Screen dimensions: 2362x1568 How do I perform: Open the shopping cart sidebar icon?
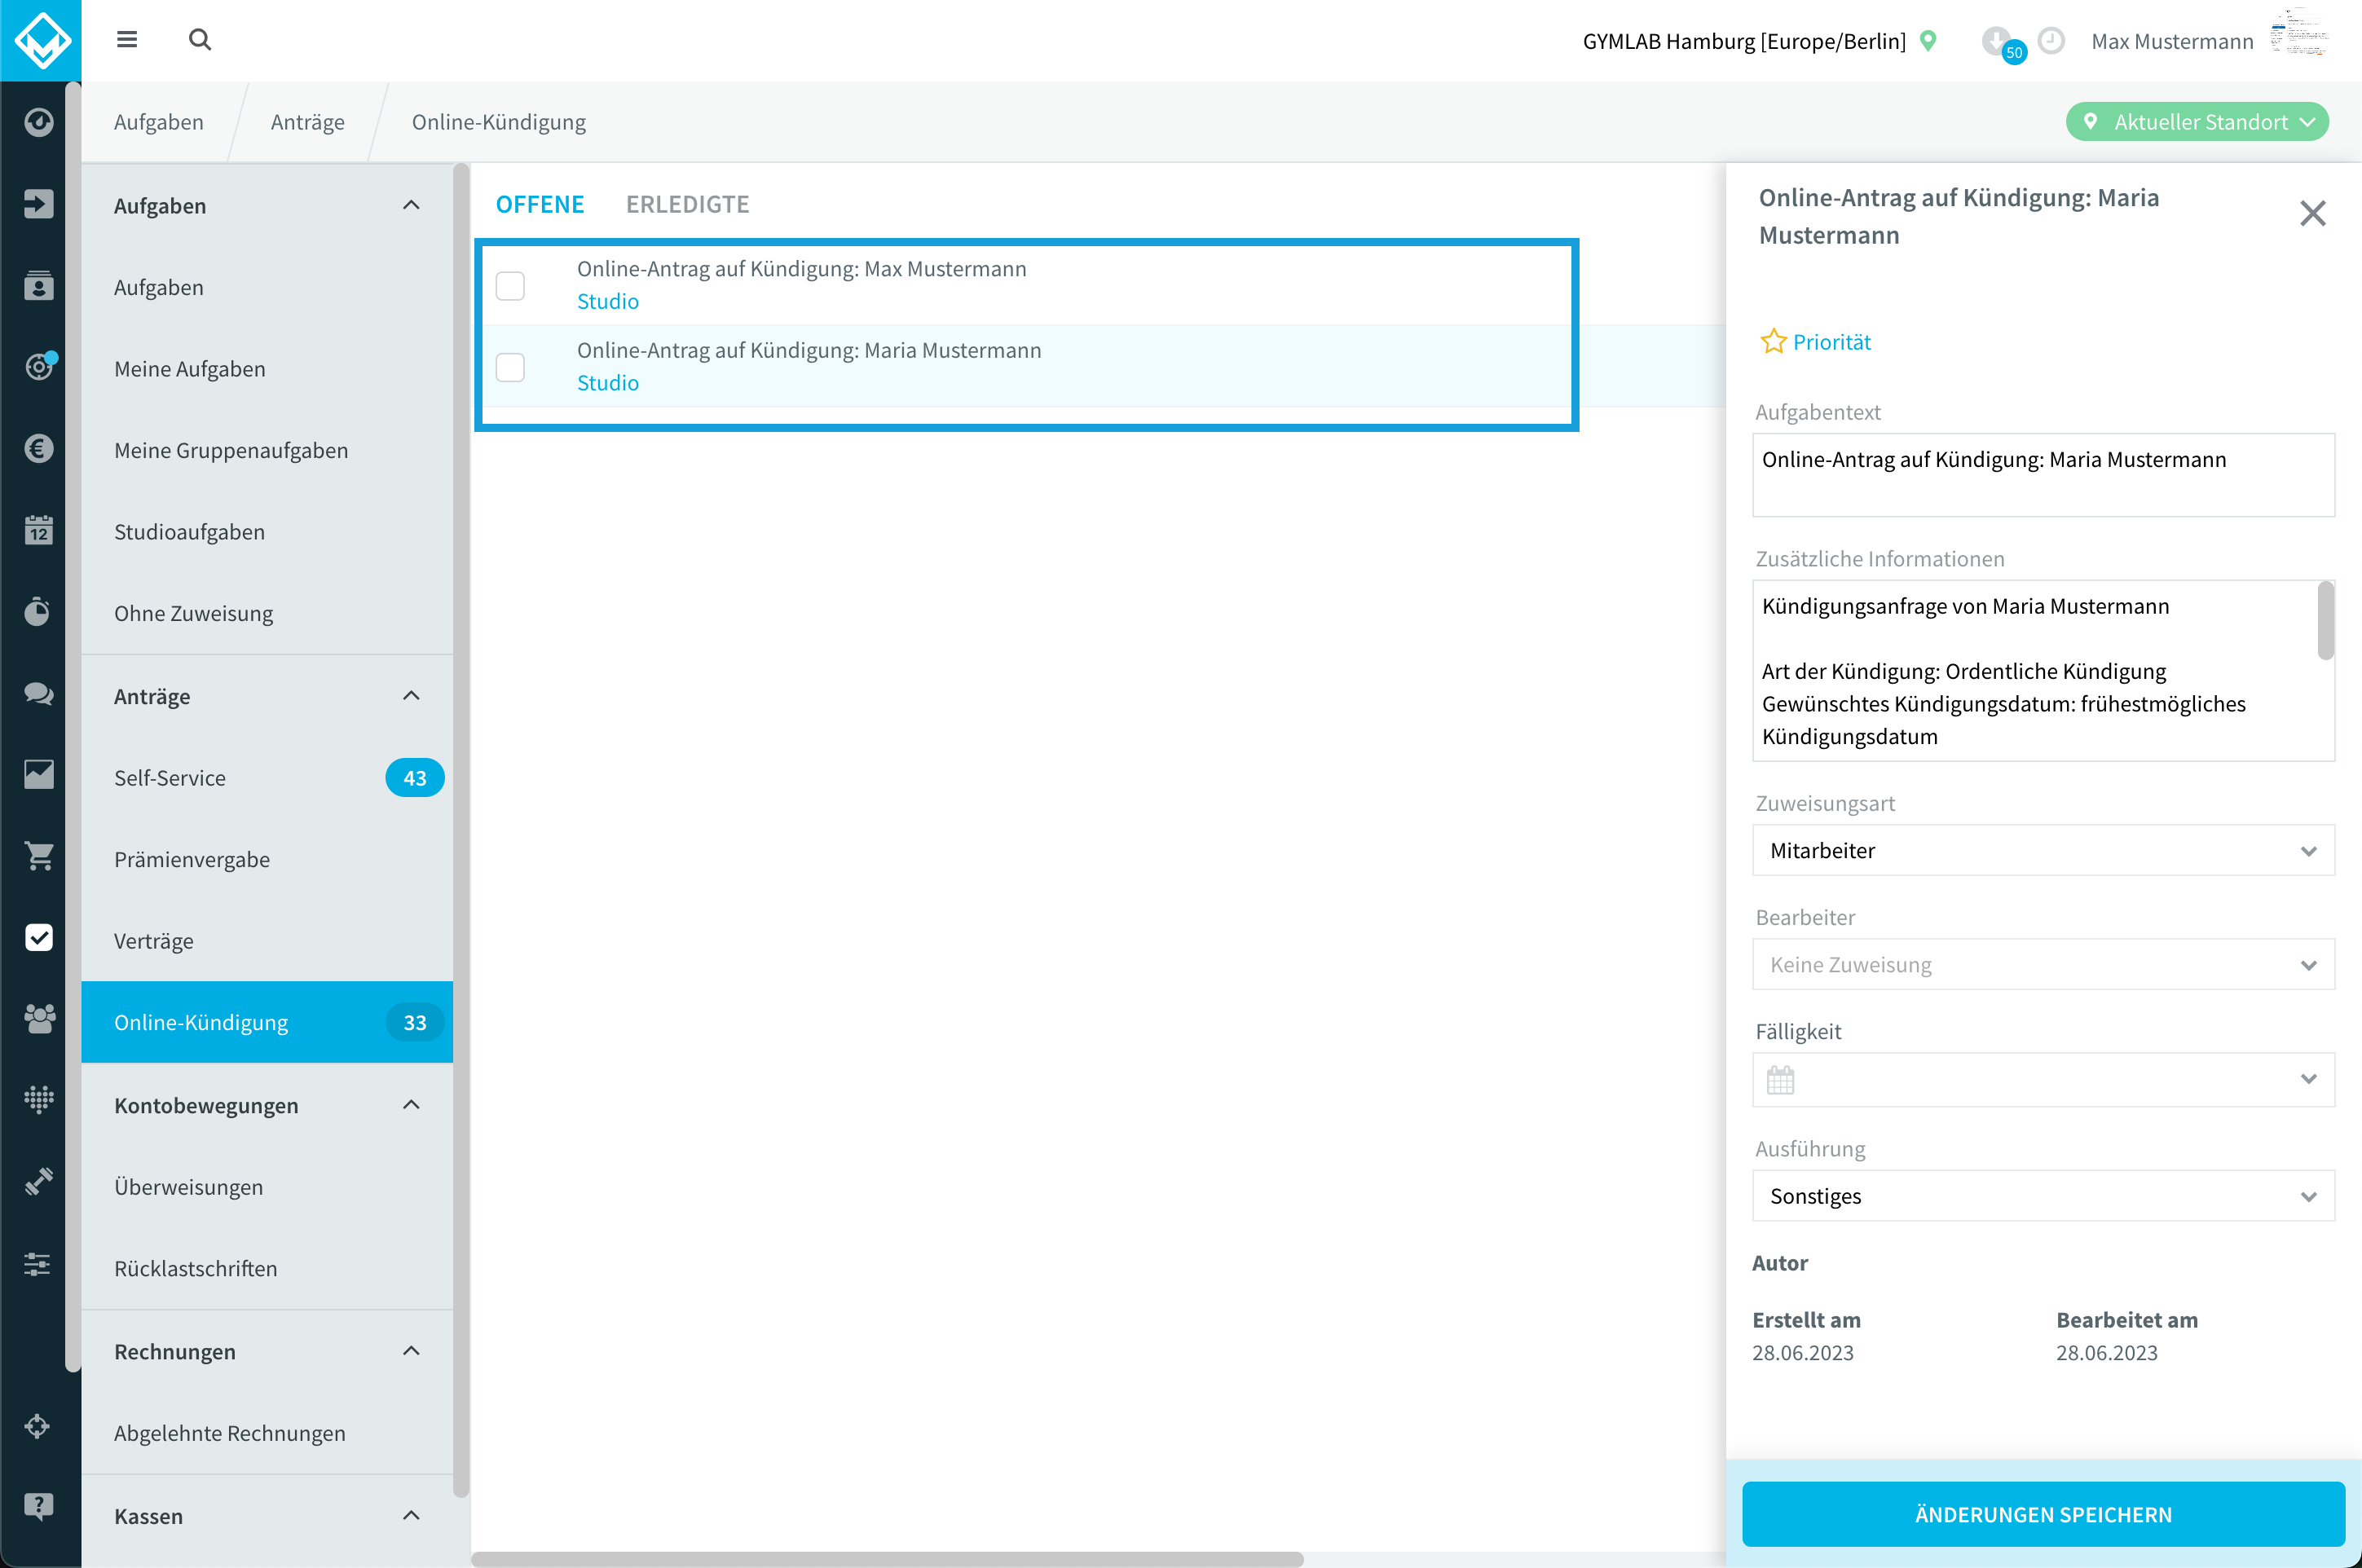pyautogui.click(x=39, y=855)
